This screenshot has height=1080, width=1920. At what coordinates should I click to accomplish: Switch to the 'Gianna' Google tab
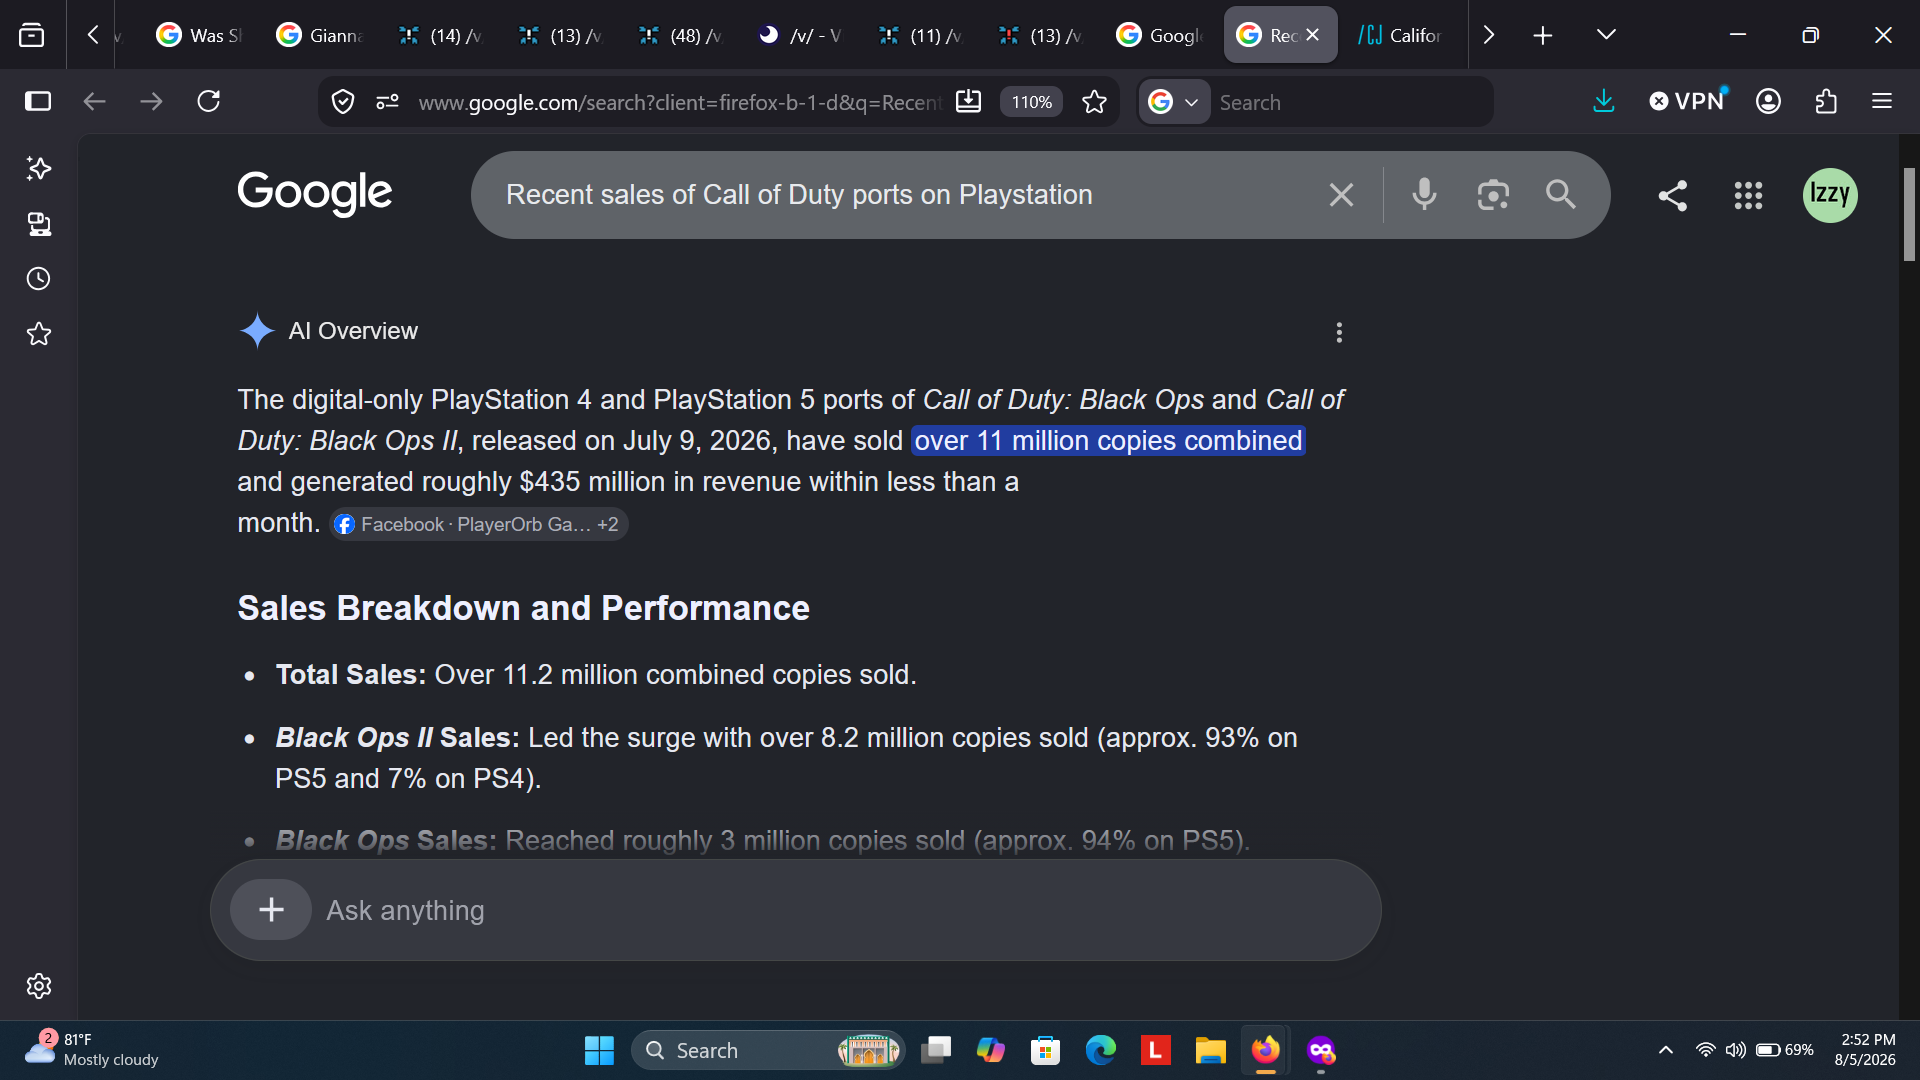click(319, 35)
